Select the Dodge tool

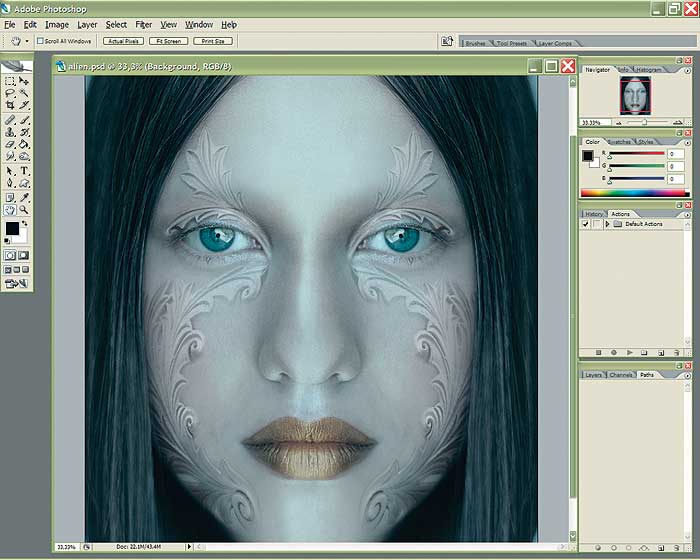coord(24,156)
